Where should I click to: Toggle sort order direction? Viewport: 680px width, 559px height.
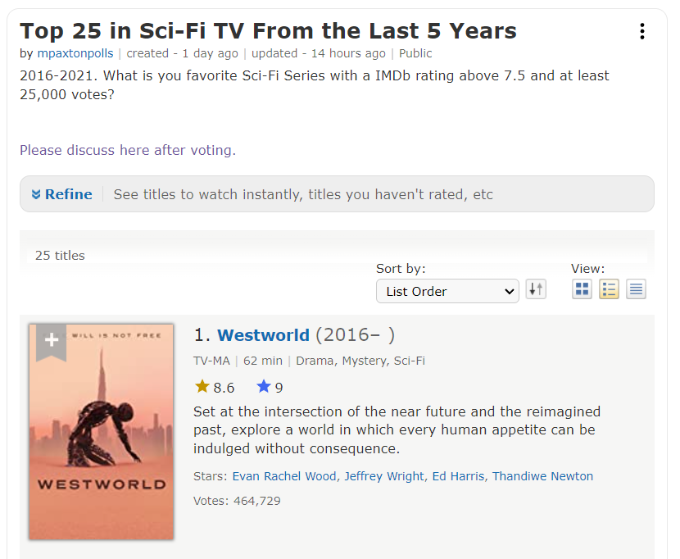536,290
